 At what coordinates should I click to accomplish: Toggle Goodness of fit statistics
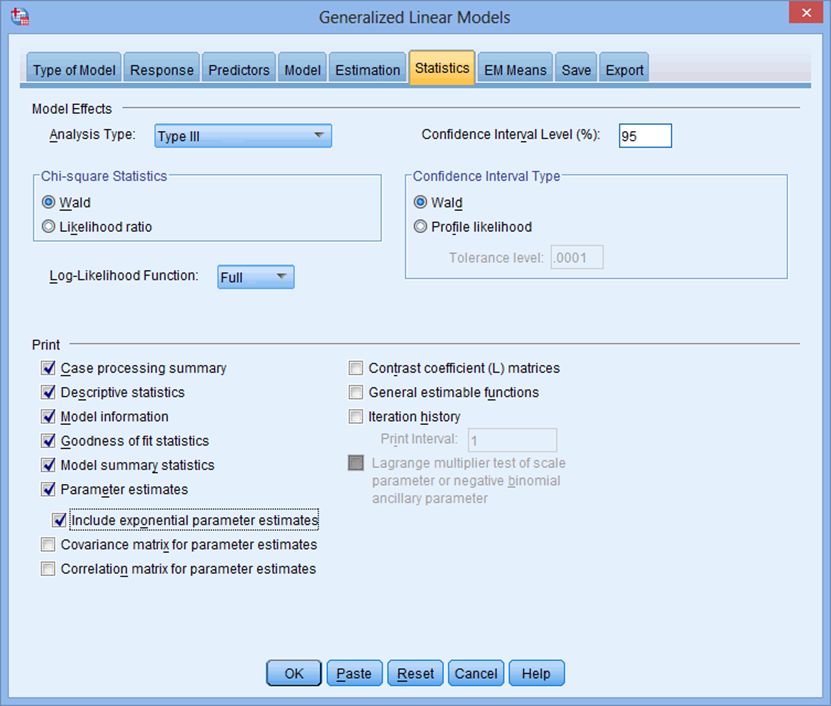click(48, 440)
